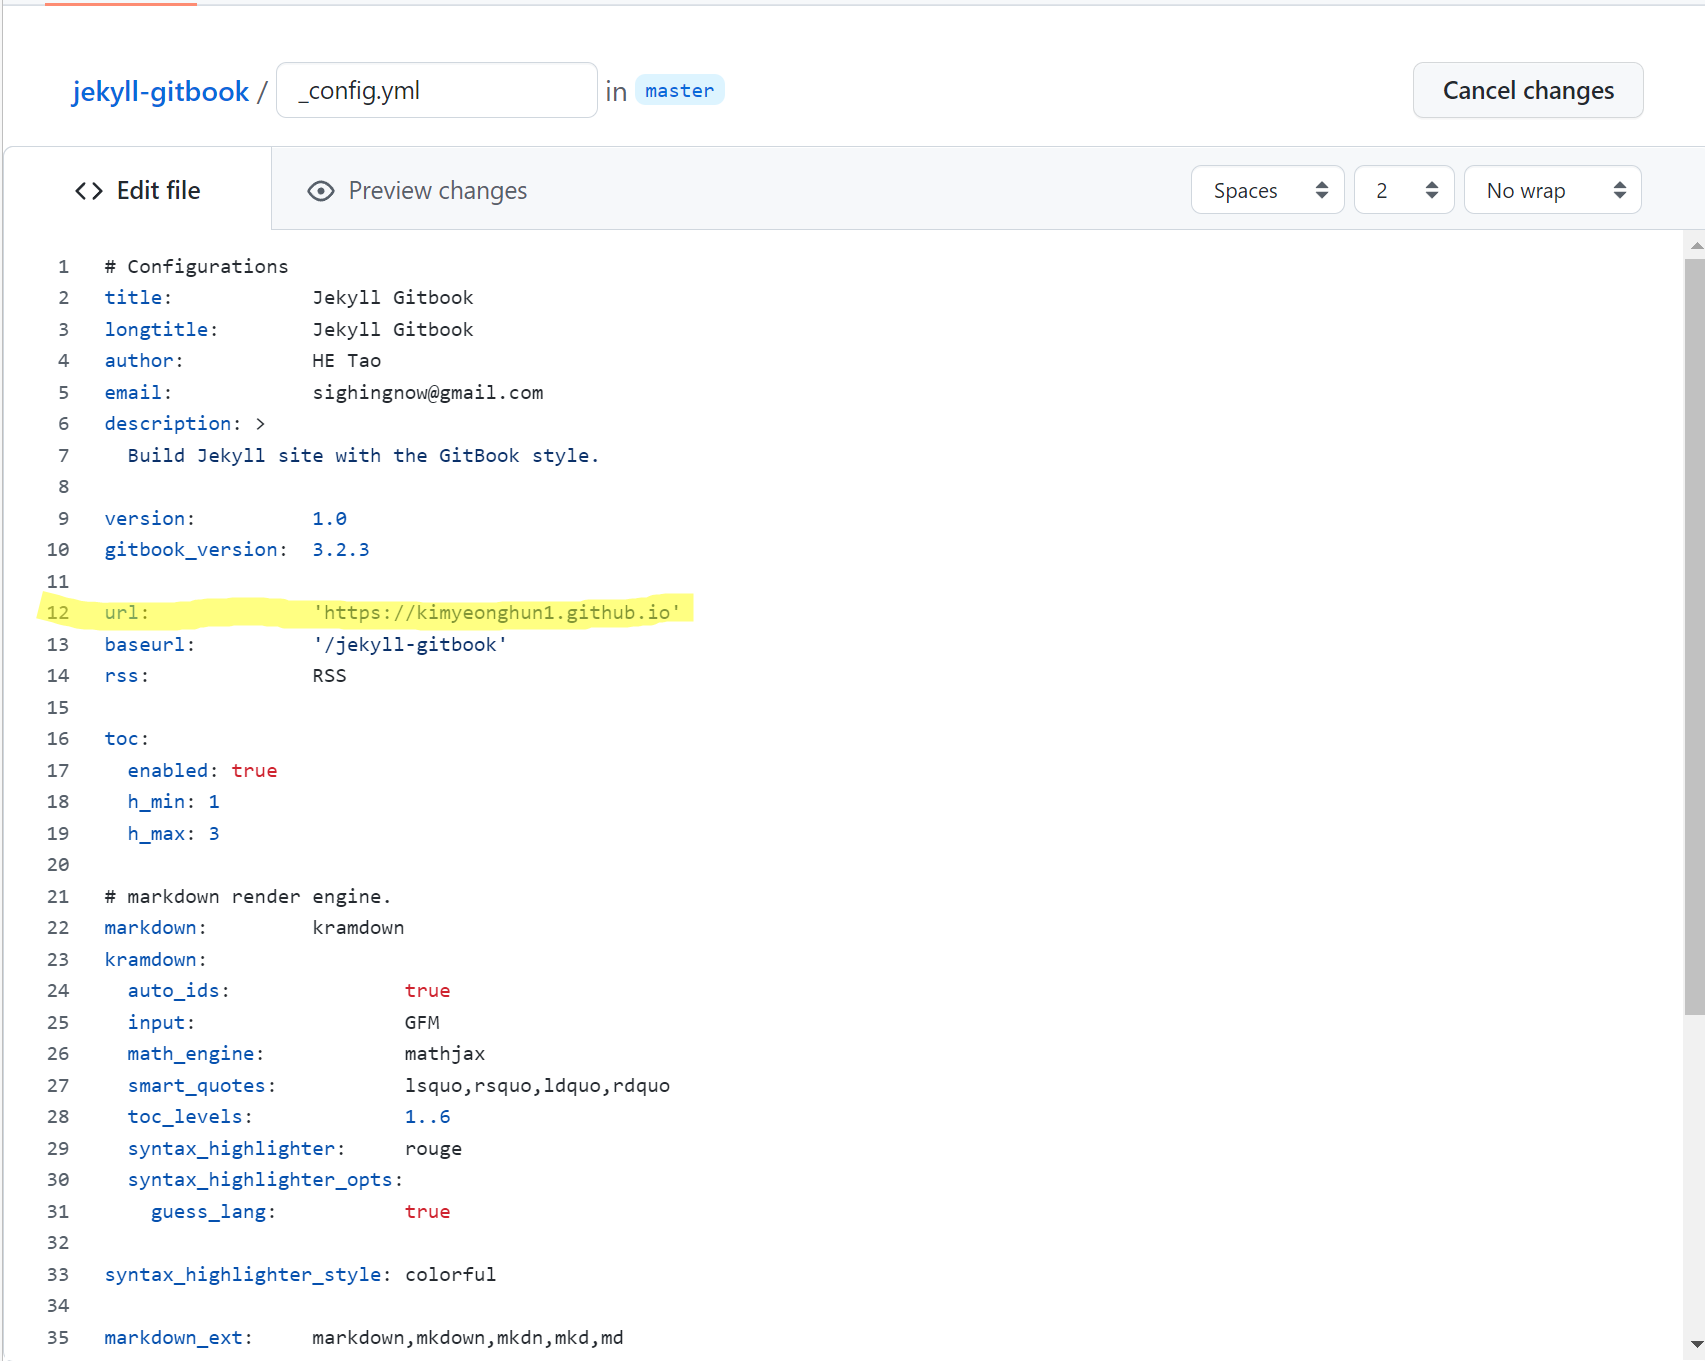Click the scrollbar up arrow
The height and width of the screenshot is (1361, 1705).
click(1695, 245)
